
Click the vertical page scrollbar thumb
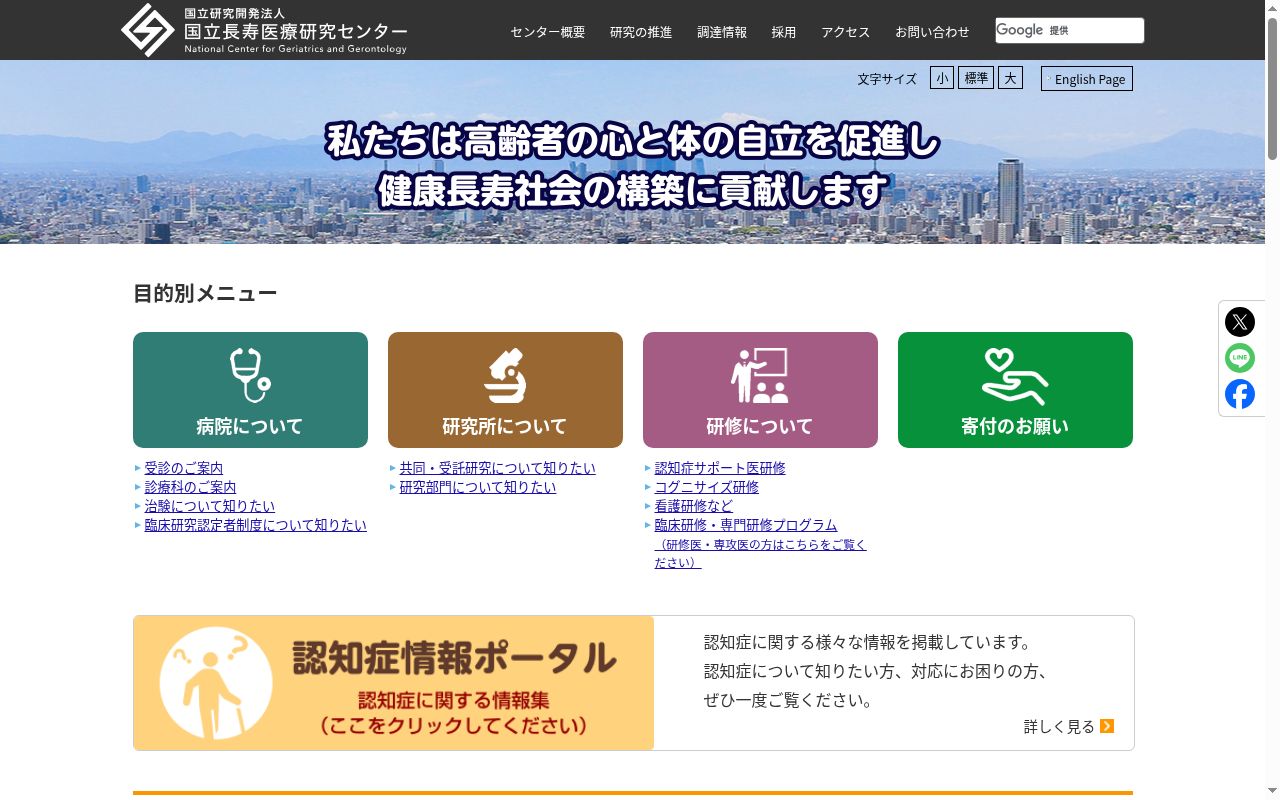1272,88
